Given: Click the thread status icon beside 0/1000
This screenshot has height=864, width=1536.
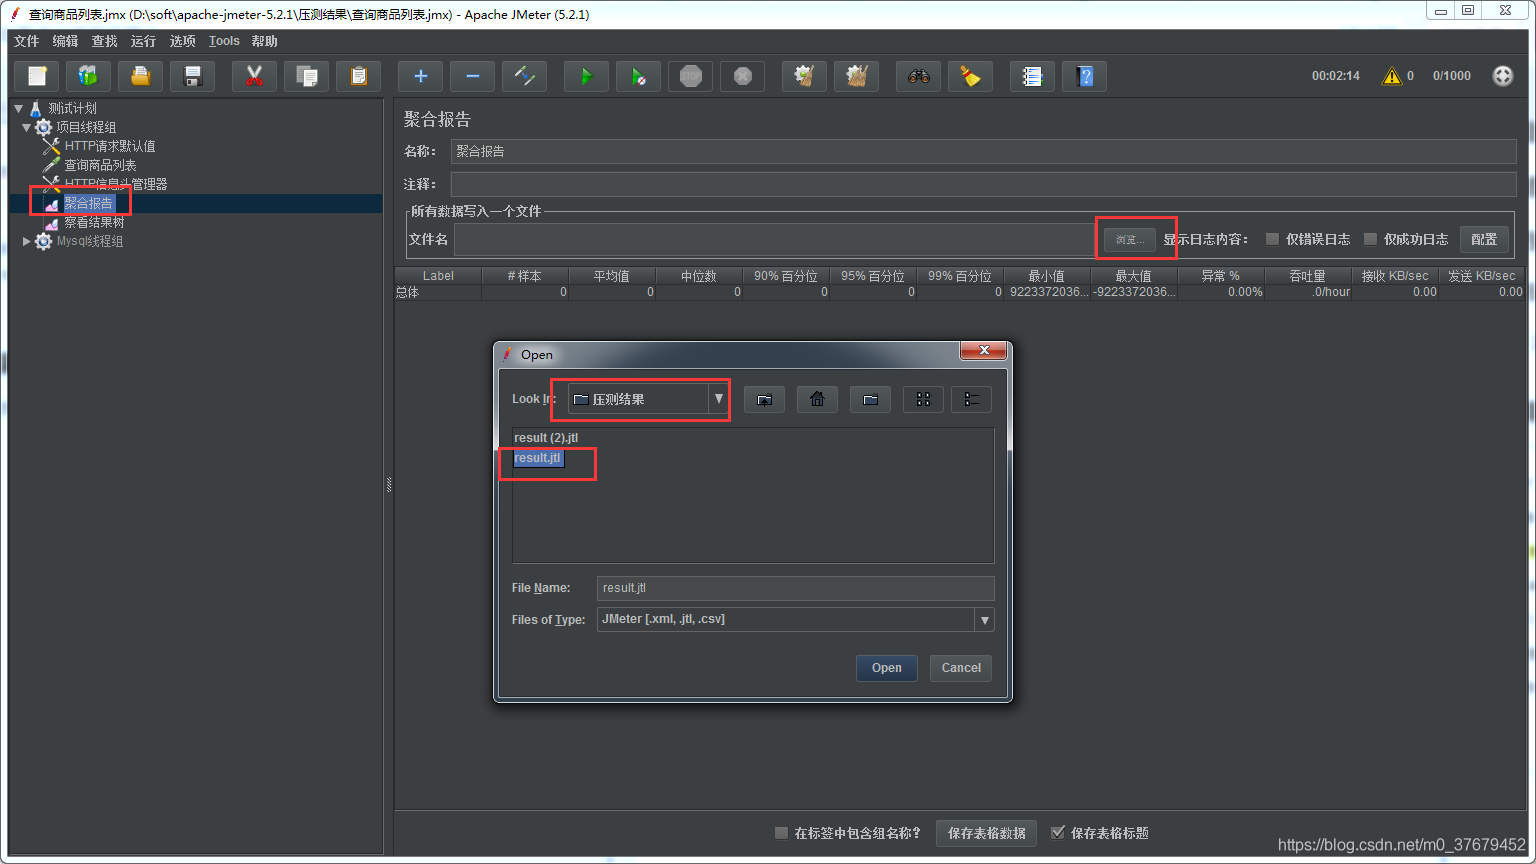Looking at the screenshot, I should [x=1503, y=76].
